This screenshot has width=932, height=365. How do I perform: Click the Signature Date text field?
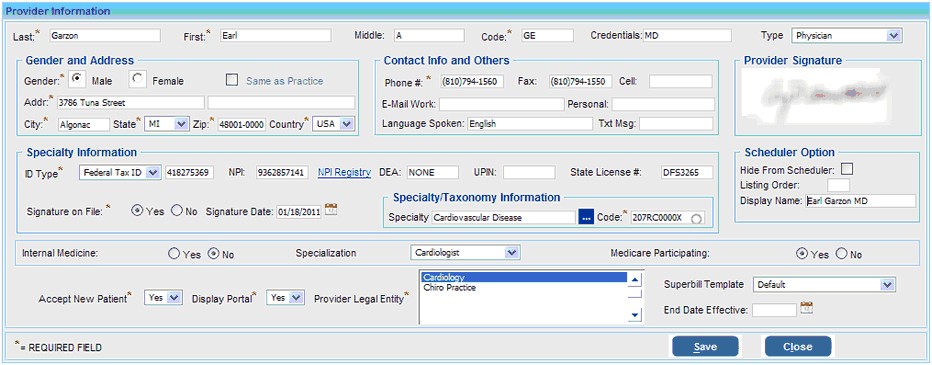click(x=299, y=212)
